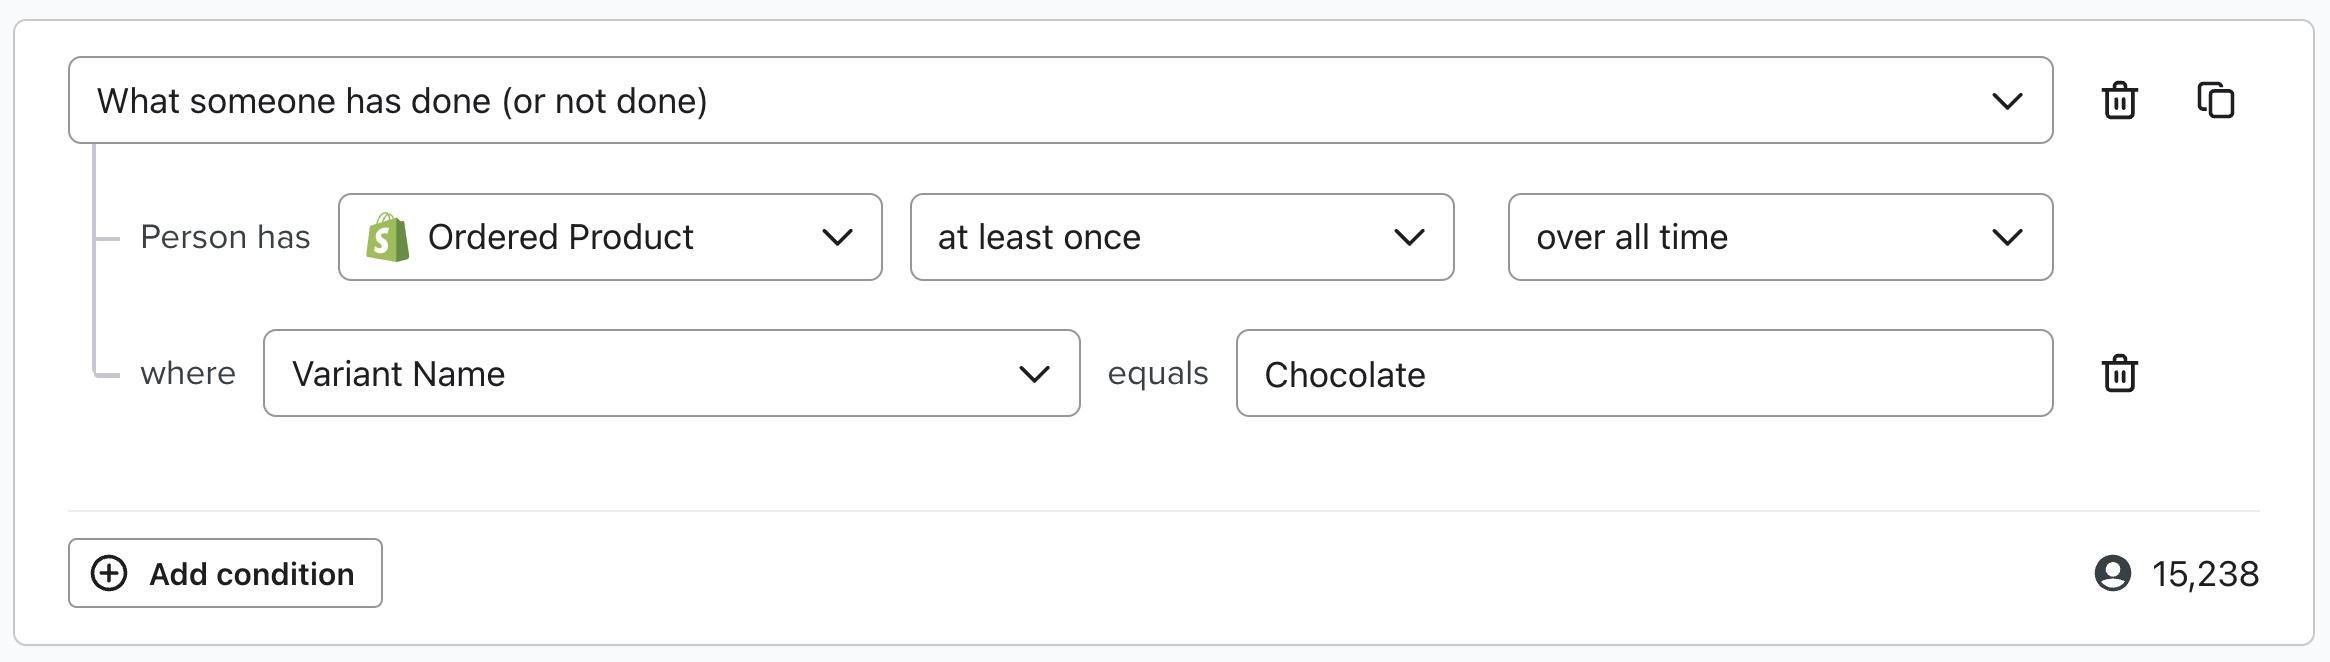Image resolution: width=2330 pixels, height=662 pixels.
Task: Duplicate the condition using the copy icon
Action: 2215,101
